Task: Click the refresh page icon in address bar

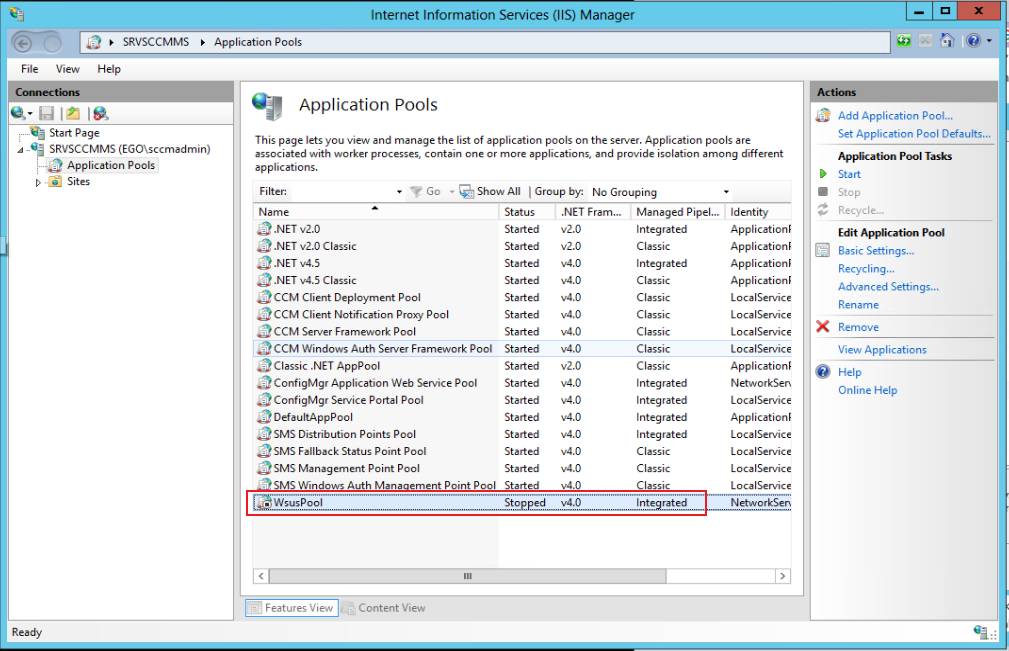Action: pyautogui.click(x=904, y=41)
